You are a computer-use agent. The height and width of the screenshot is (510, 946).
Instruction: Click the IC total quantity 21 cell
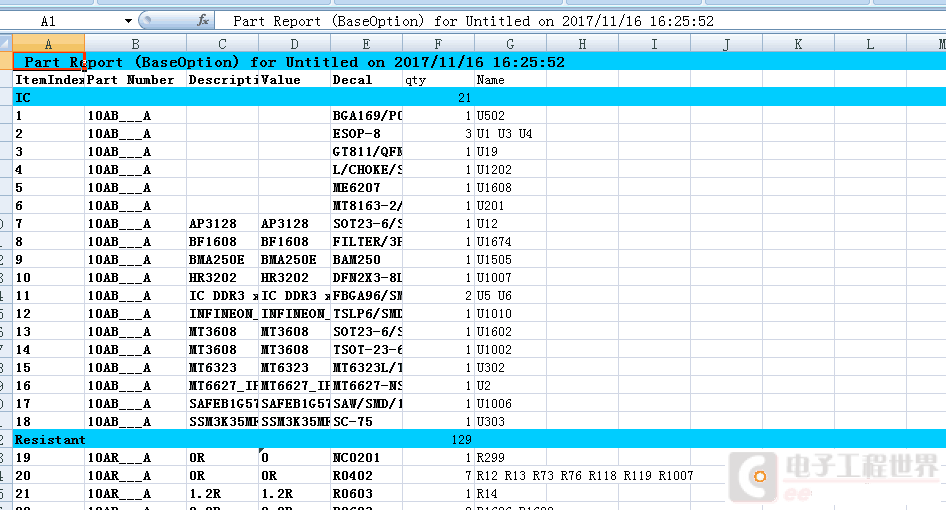pos(439,97)
